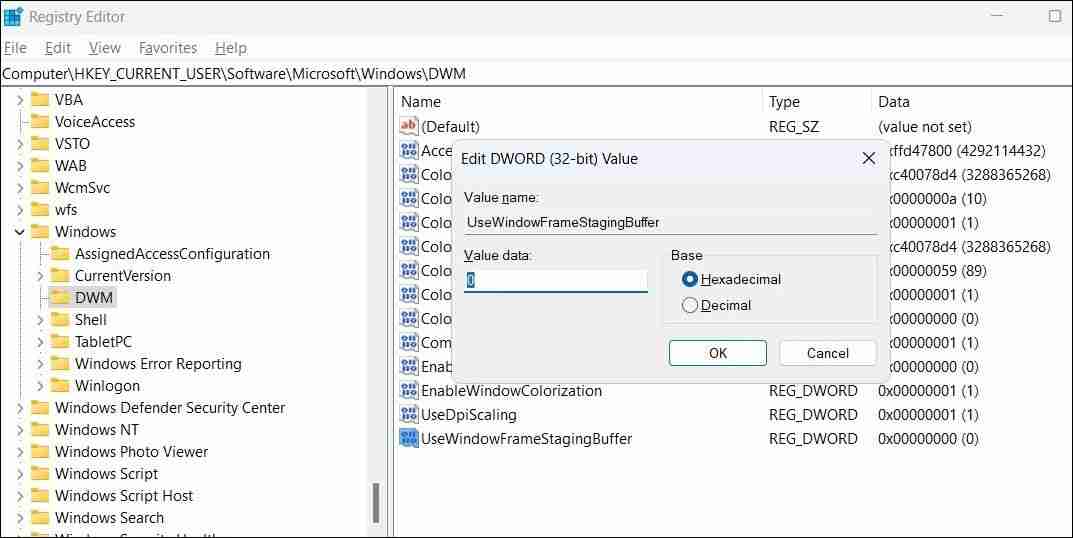The image size is (1073, 538).
Task: Click the (Default) string value icon
Action: pyautogui.click(x=408, y=126)
